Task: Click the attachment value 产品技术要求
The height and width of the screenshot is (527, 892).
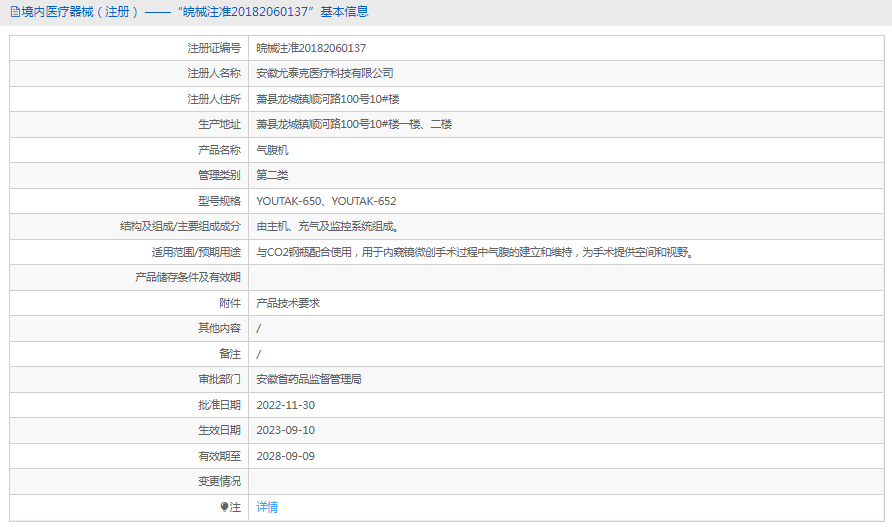Action: pyautogui.click(x=288, y=303)
